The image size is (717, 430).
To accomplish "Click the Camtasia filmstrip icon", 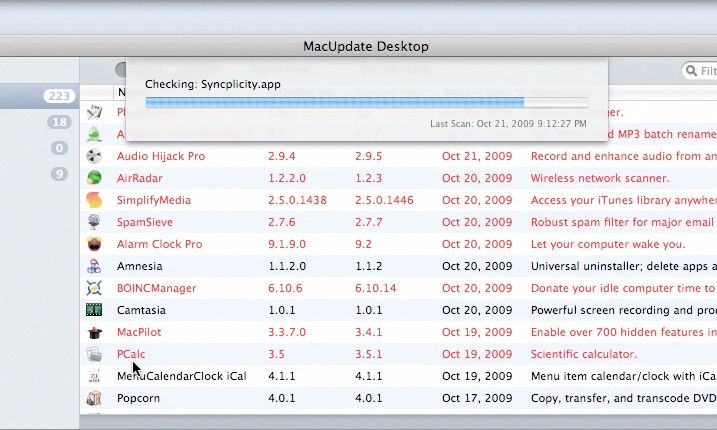I will pyautogui.click(x=94, y=310).
